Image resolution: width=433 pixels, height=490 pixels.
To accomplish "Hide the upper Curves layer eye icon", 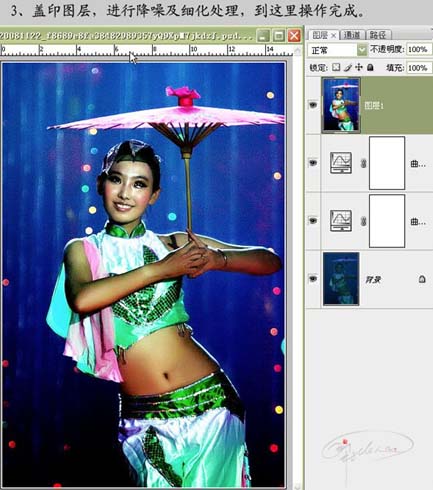I will tap(313, 163).
